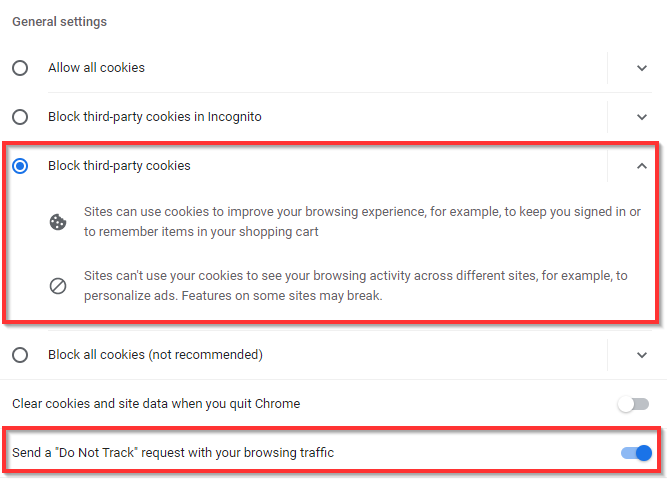Enable Clear cookies when you quit Chrome toggle
Screen dimensions: 667x482
coord(634,404)
